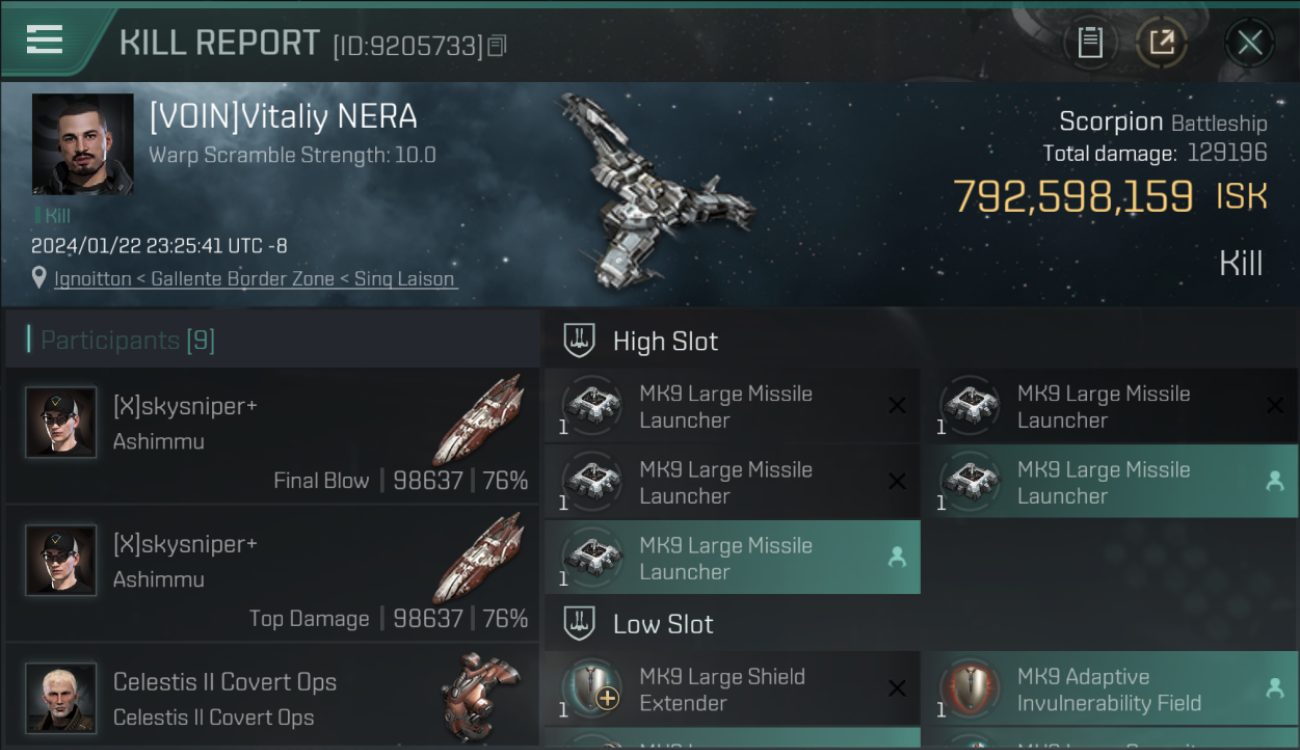
Task: Open the Ignoitton location link
Action: tap(93, 279)
